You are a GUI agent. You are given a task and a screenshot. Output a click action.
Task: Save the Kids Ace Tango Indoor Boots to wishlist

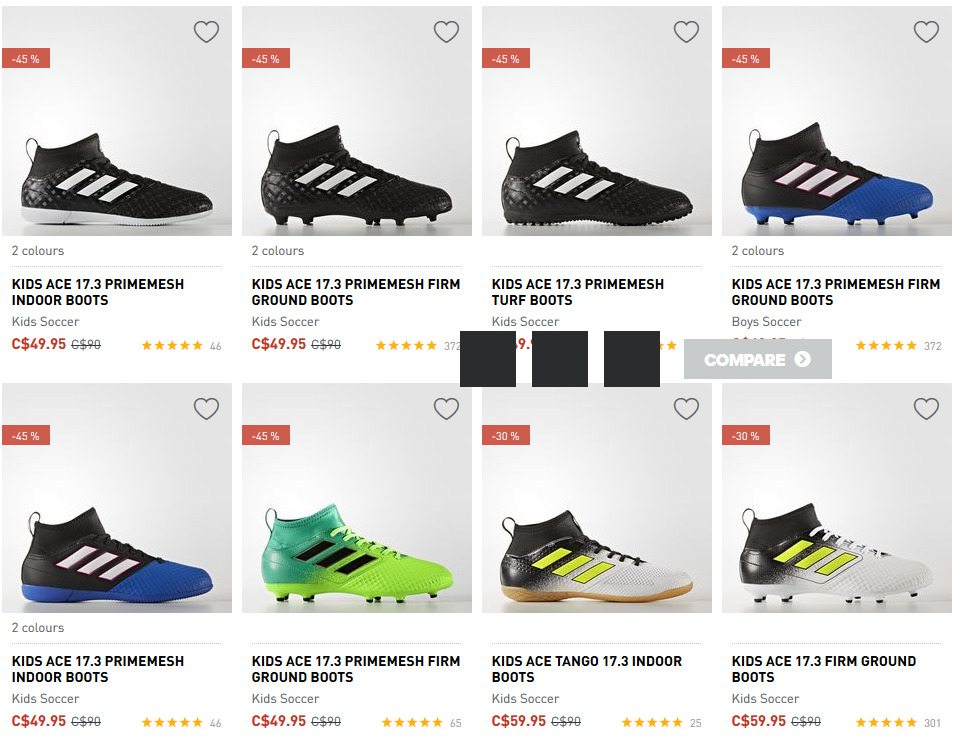click(686, 408)
